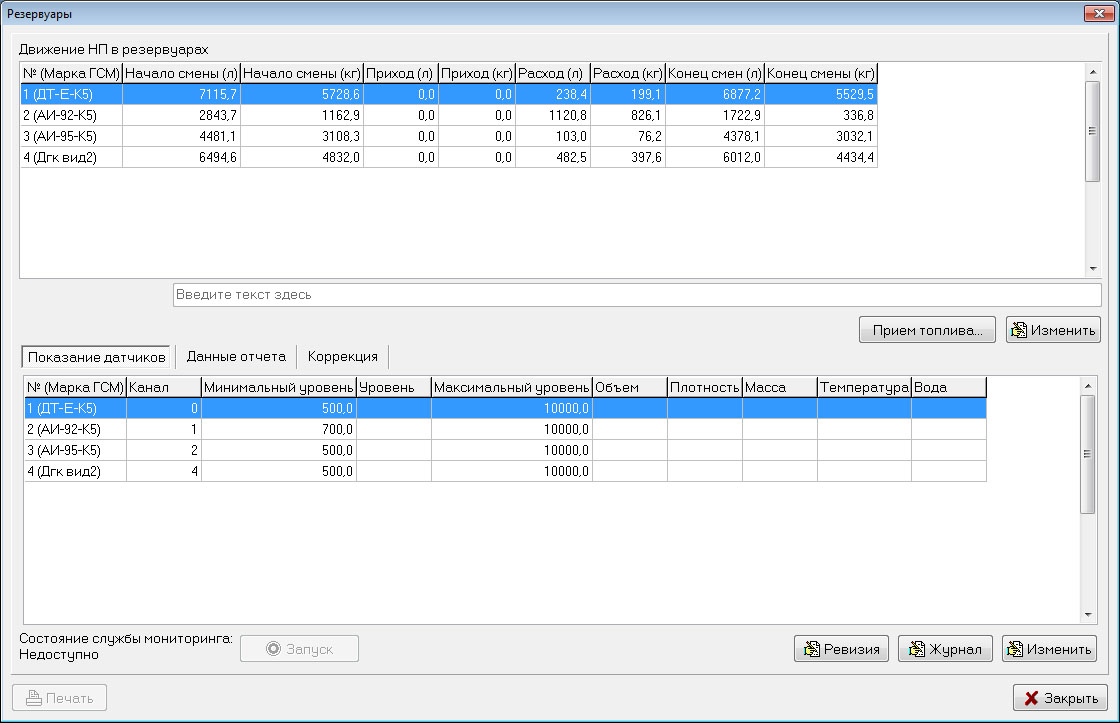Switch to the Показание датчиков tab
Image resolution: width=1120 pixels, height=723 pixels.
point(96,357)
